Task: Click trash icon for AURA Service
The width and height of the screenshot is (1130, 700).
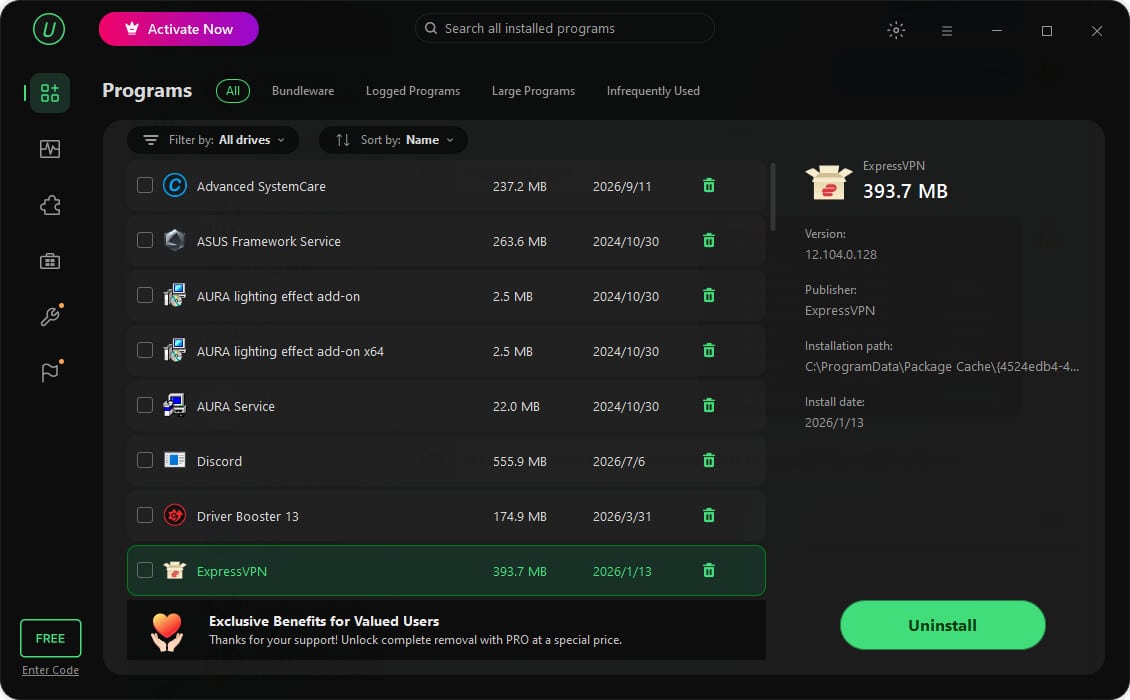Action: tap(709, 406)
